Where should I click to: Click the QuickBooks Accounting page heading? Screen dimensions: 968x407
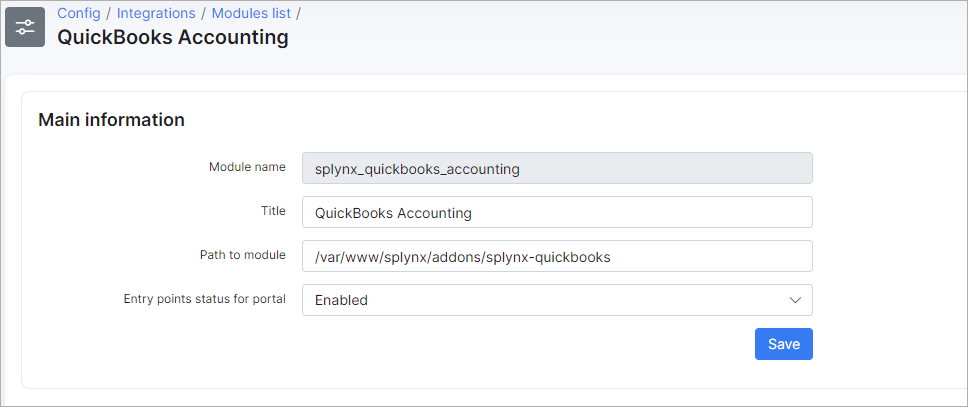click(x=173, y=38)
